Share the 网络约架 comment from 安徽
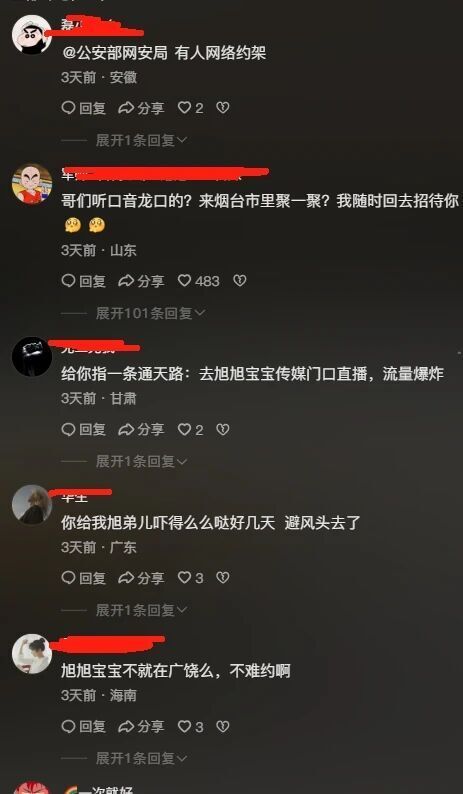Viewport: 463px width, 794px height. pyautogui.click(x=141, y=108)
